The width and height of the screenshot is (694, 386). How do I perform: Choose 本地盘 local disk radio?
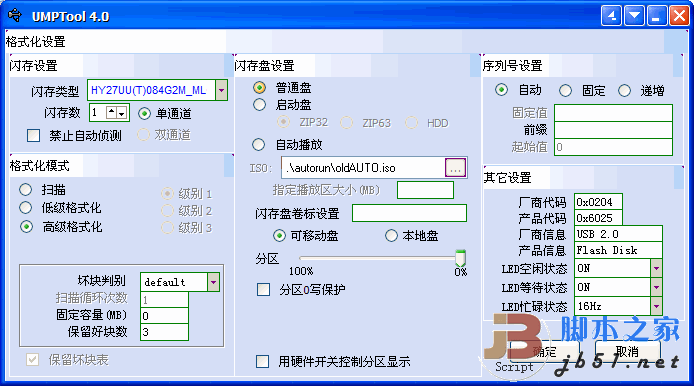391,235
